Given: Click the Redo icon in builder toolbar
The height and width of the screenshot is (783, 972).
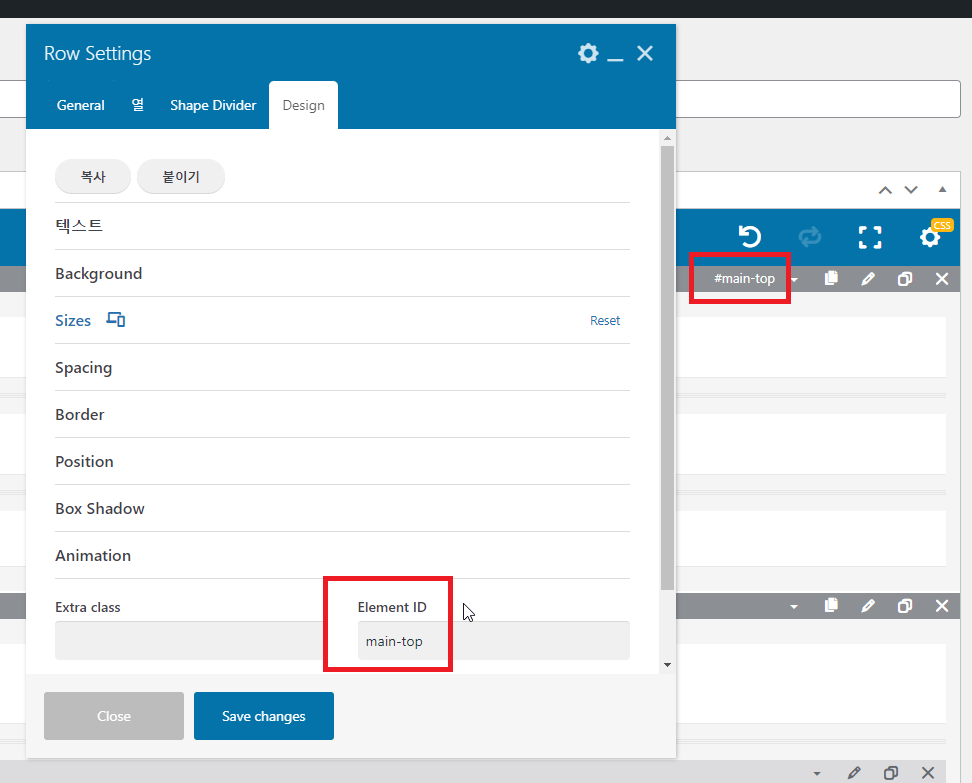Looking at the screenshot, I should pyautogui.click(x=810, y=237).
